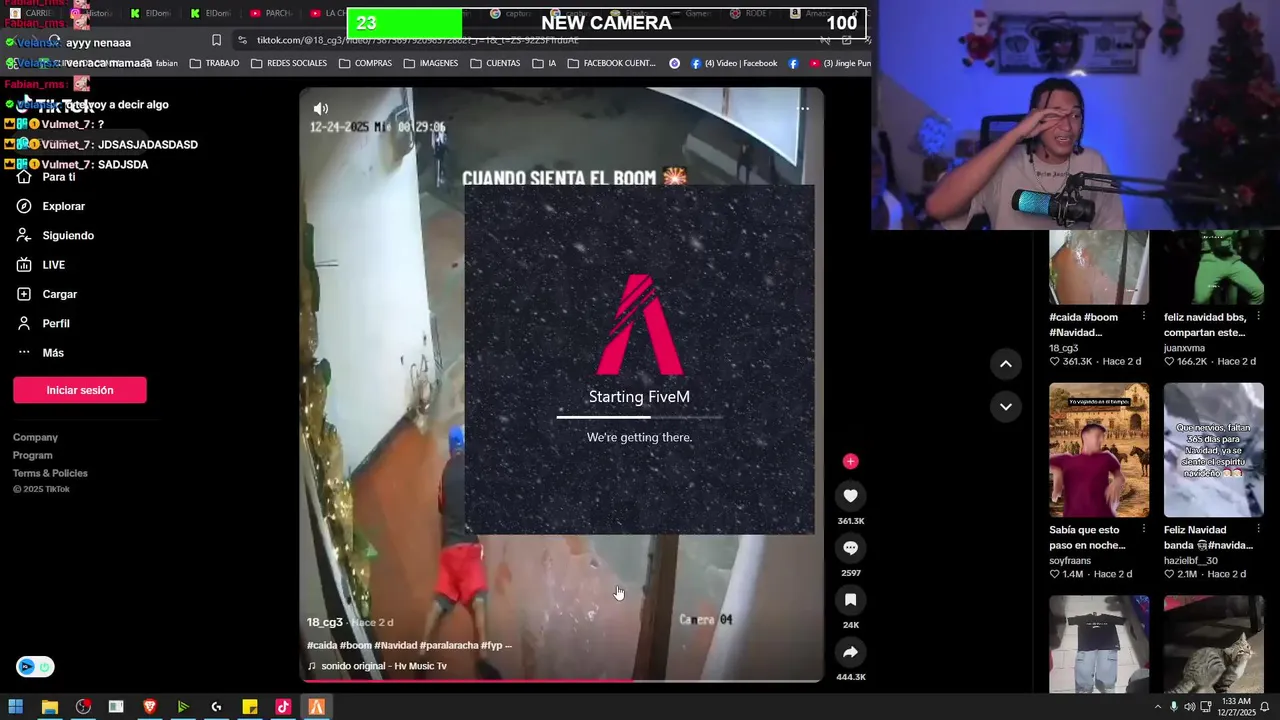The width and height of the screenshot is (1280, 720).
Task: Open the TRABAJO bookmarks folder
Action: pos(214,63)
